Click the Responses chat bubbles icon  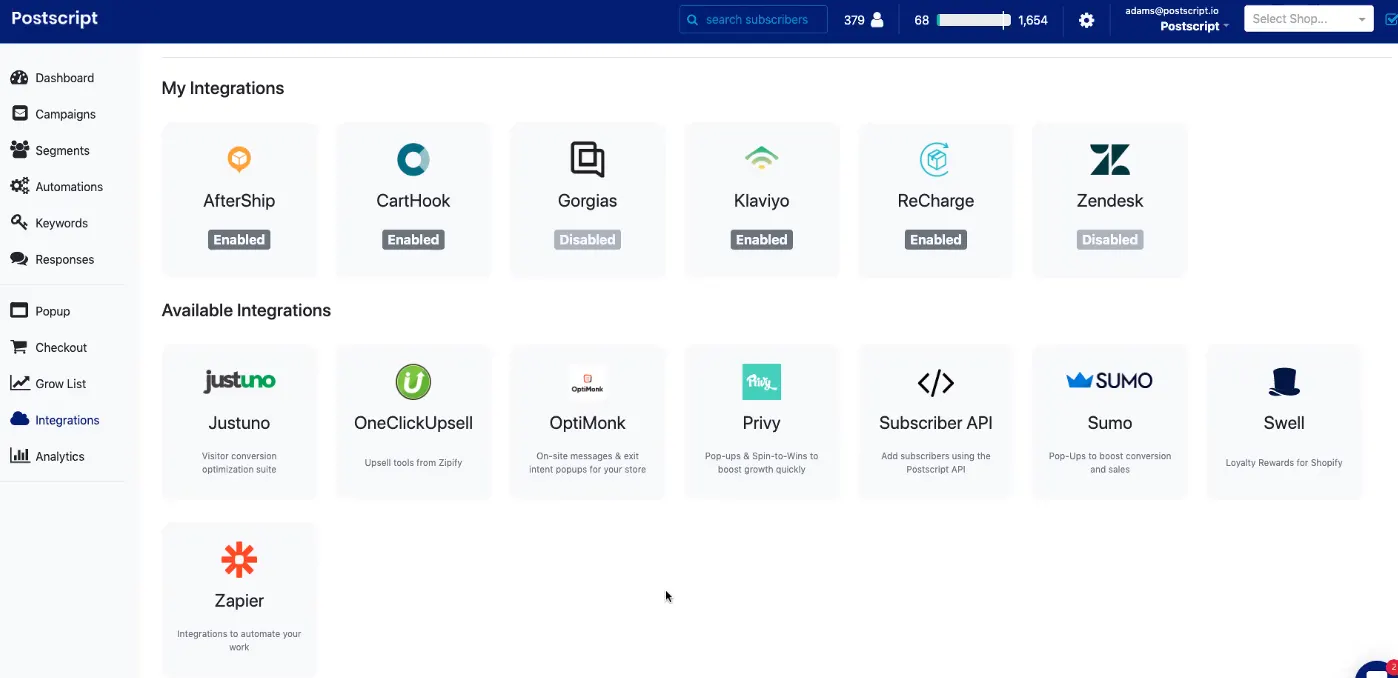pos(19,259)
